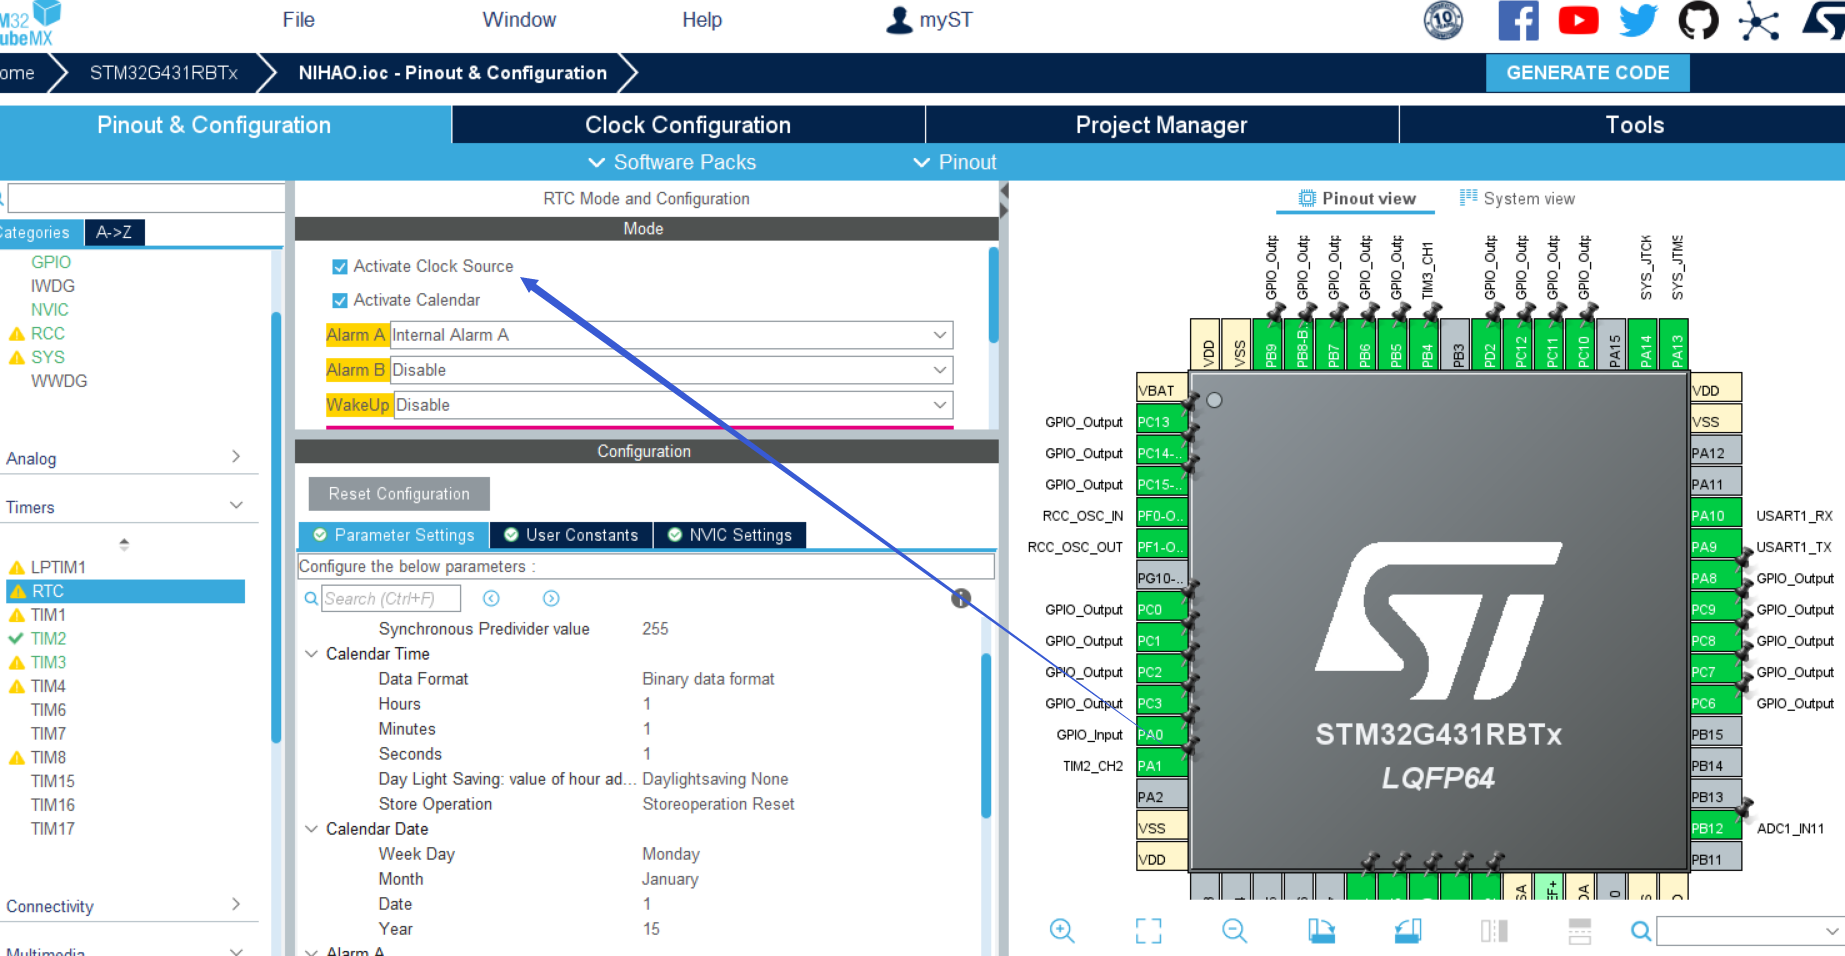Switch to Tools tab
This screenshot has height=956, width=1845.
1634,125
